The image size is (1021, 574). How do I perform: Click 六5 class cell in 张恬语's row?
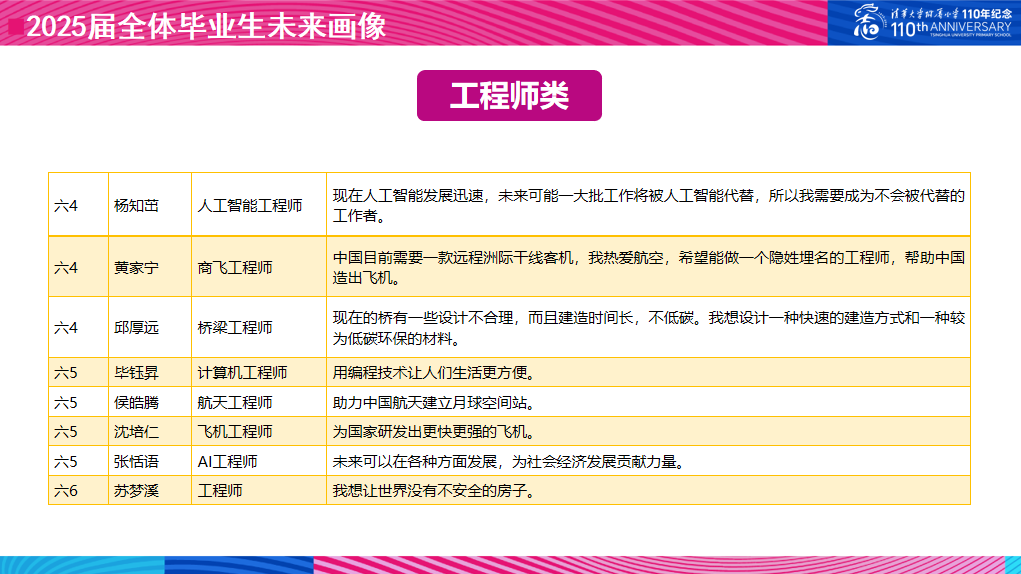(78, 461)
